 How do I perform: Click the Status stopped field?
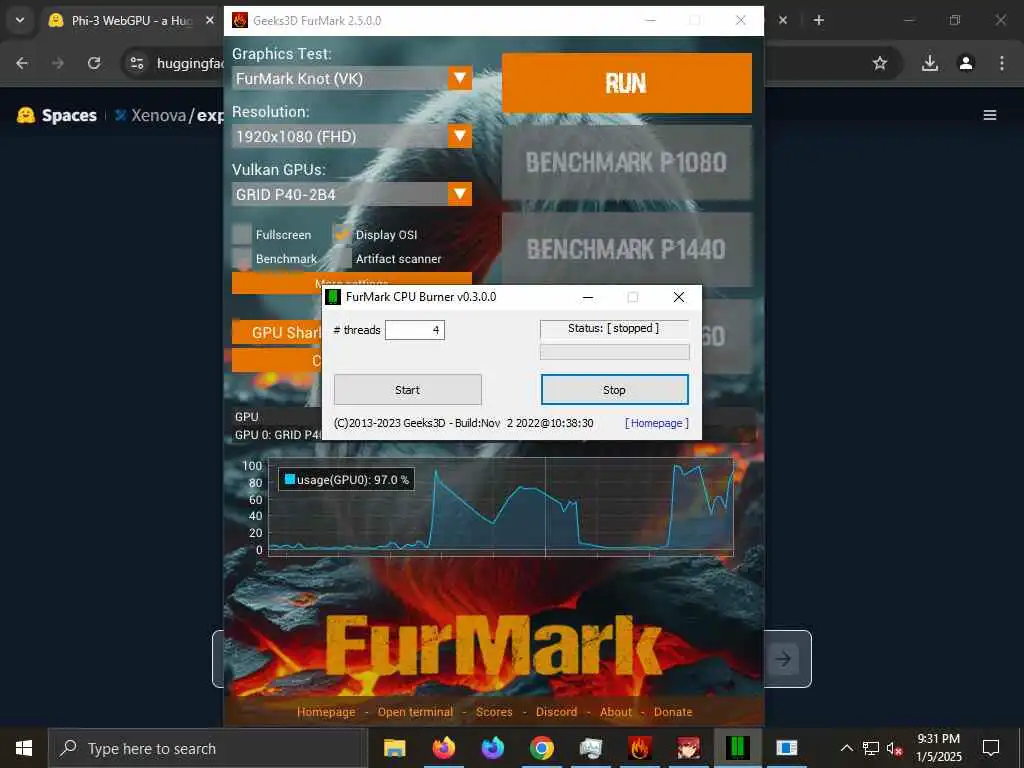tap(614, 328)
